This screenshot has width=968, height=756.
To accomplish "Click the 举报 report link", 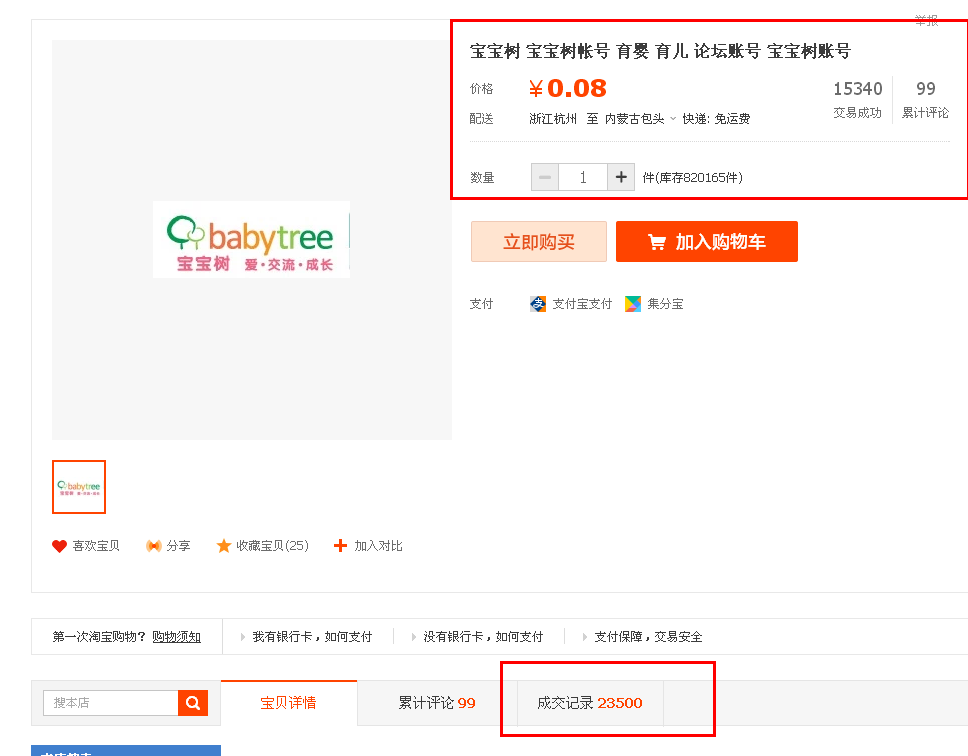I will point(926,21).
